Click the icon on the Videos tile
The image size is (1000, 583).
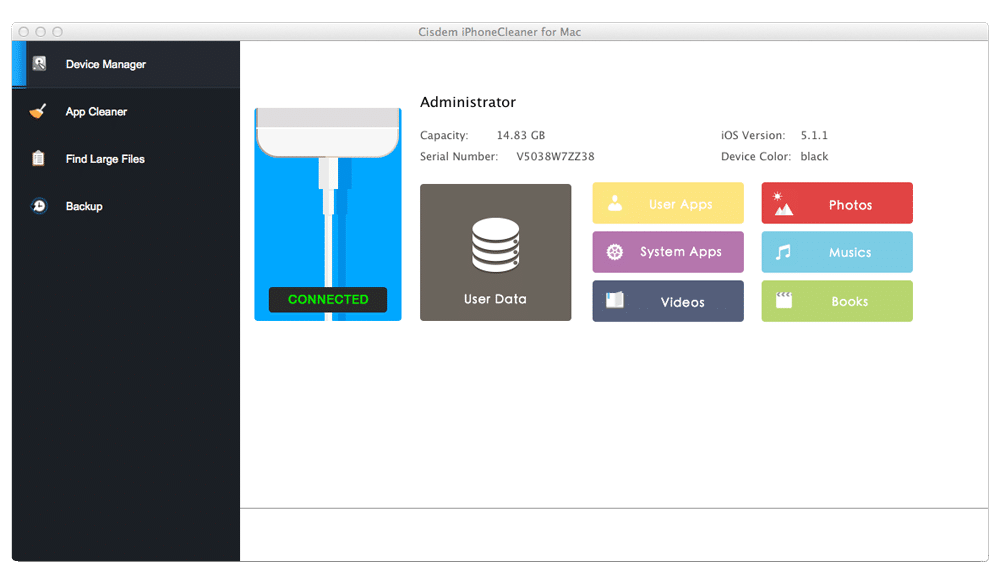click(615, 300)
